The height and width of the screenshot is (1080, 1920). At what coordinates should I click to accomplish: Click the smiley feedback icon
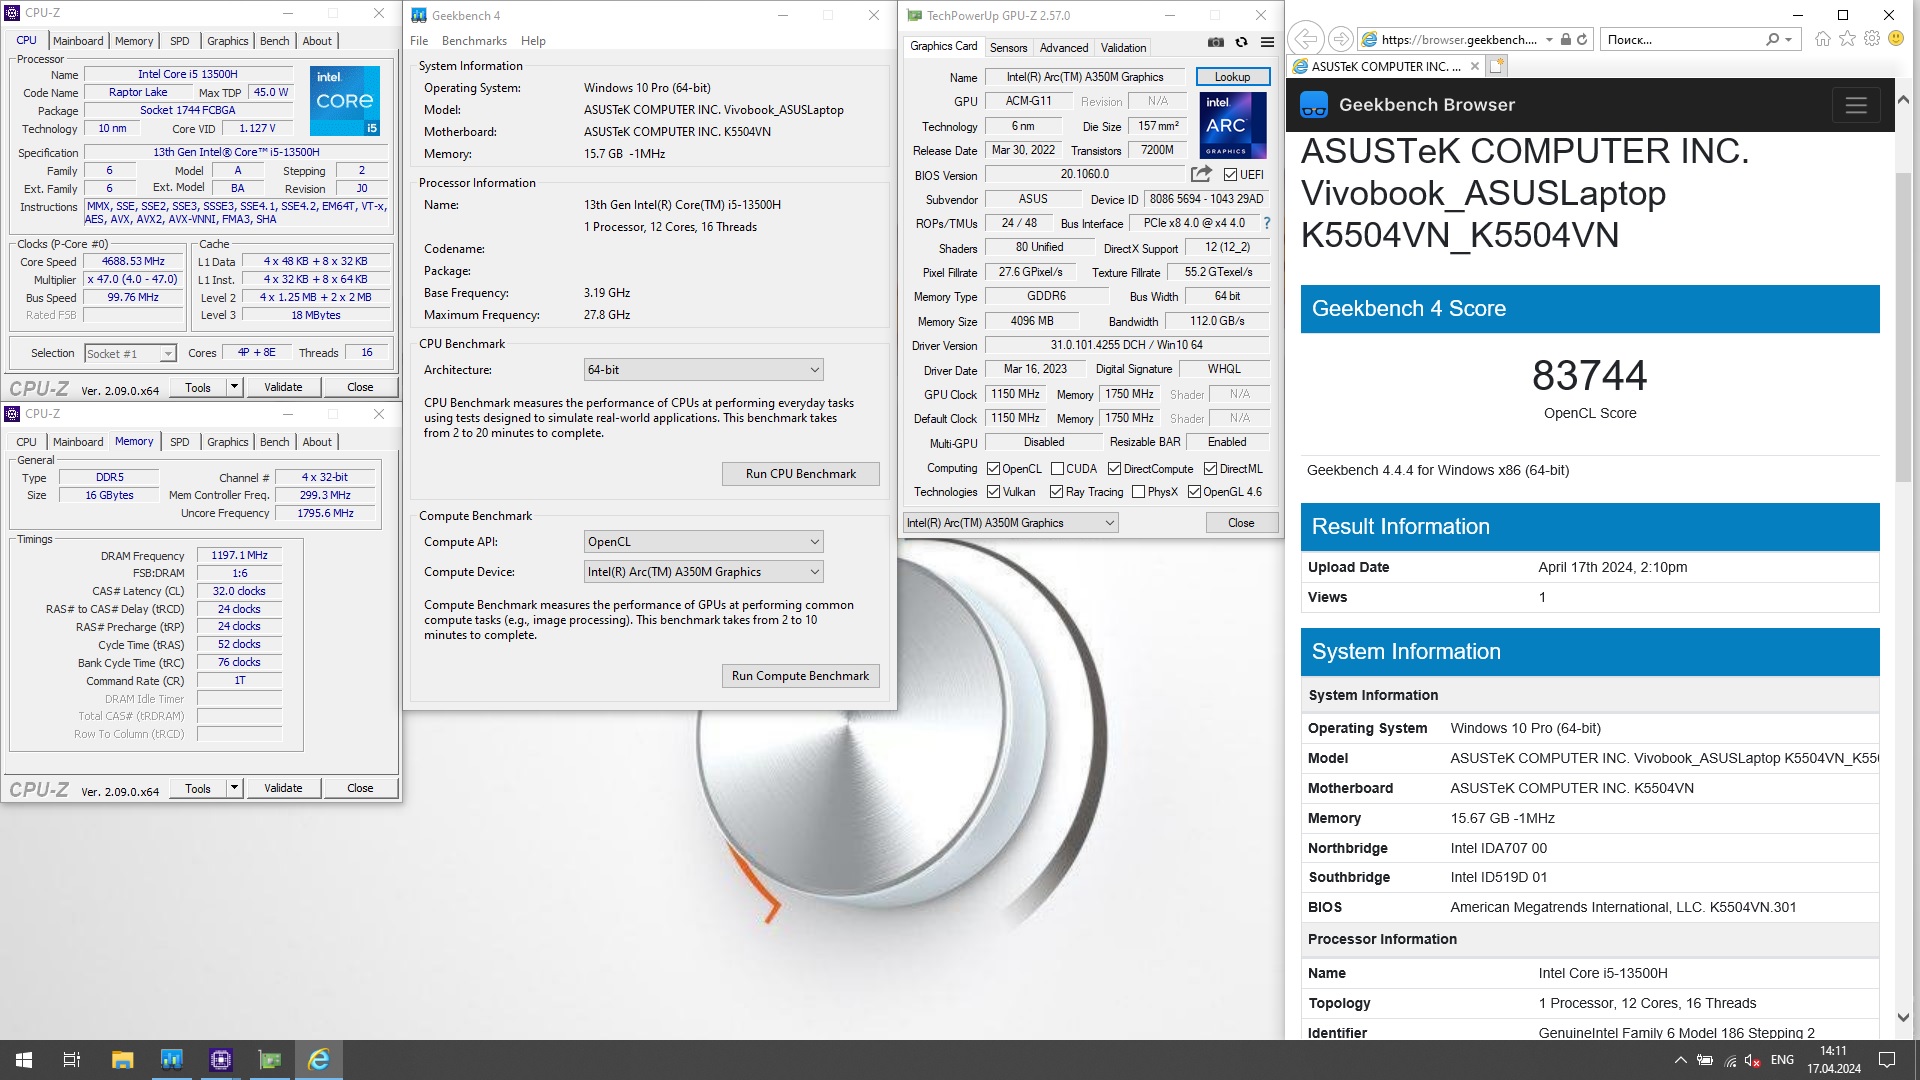[1896, 39]
